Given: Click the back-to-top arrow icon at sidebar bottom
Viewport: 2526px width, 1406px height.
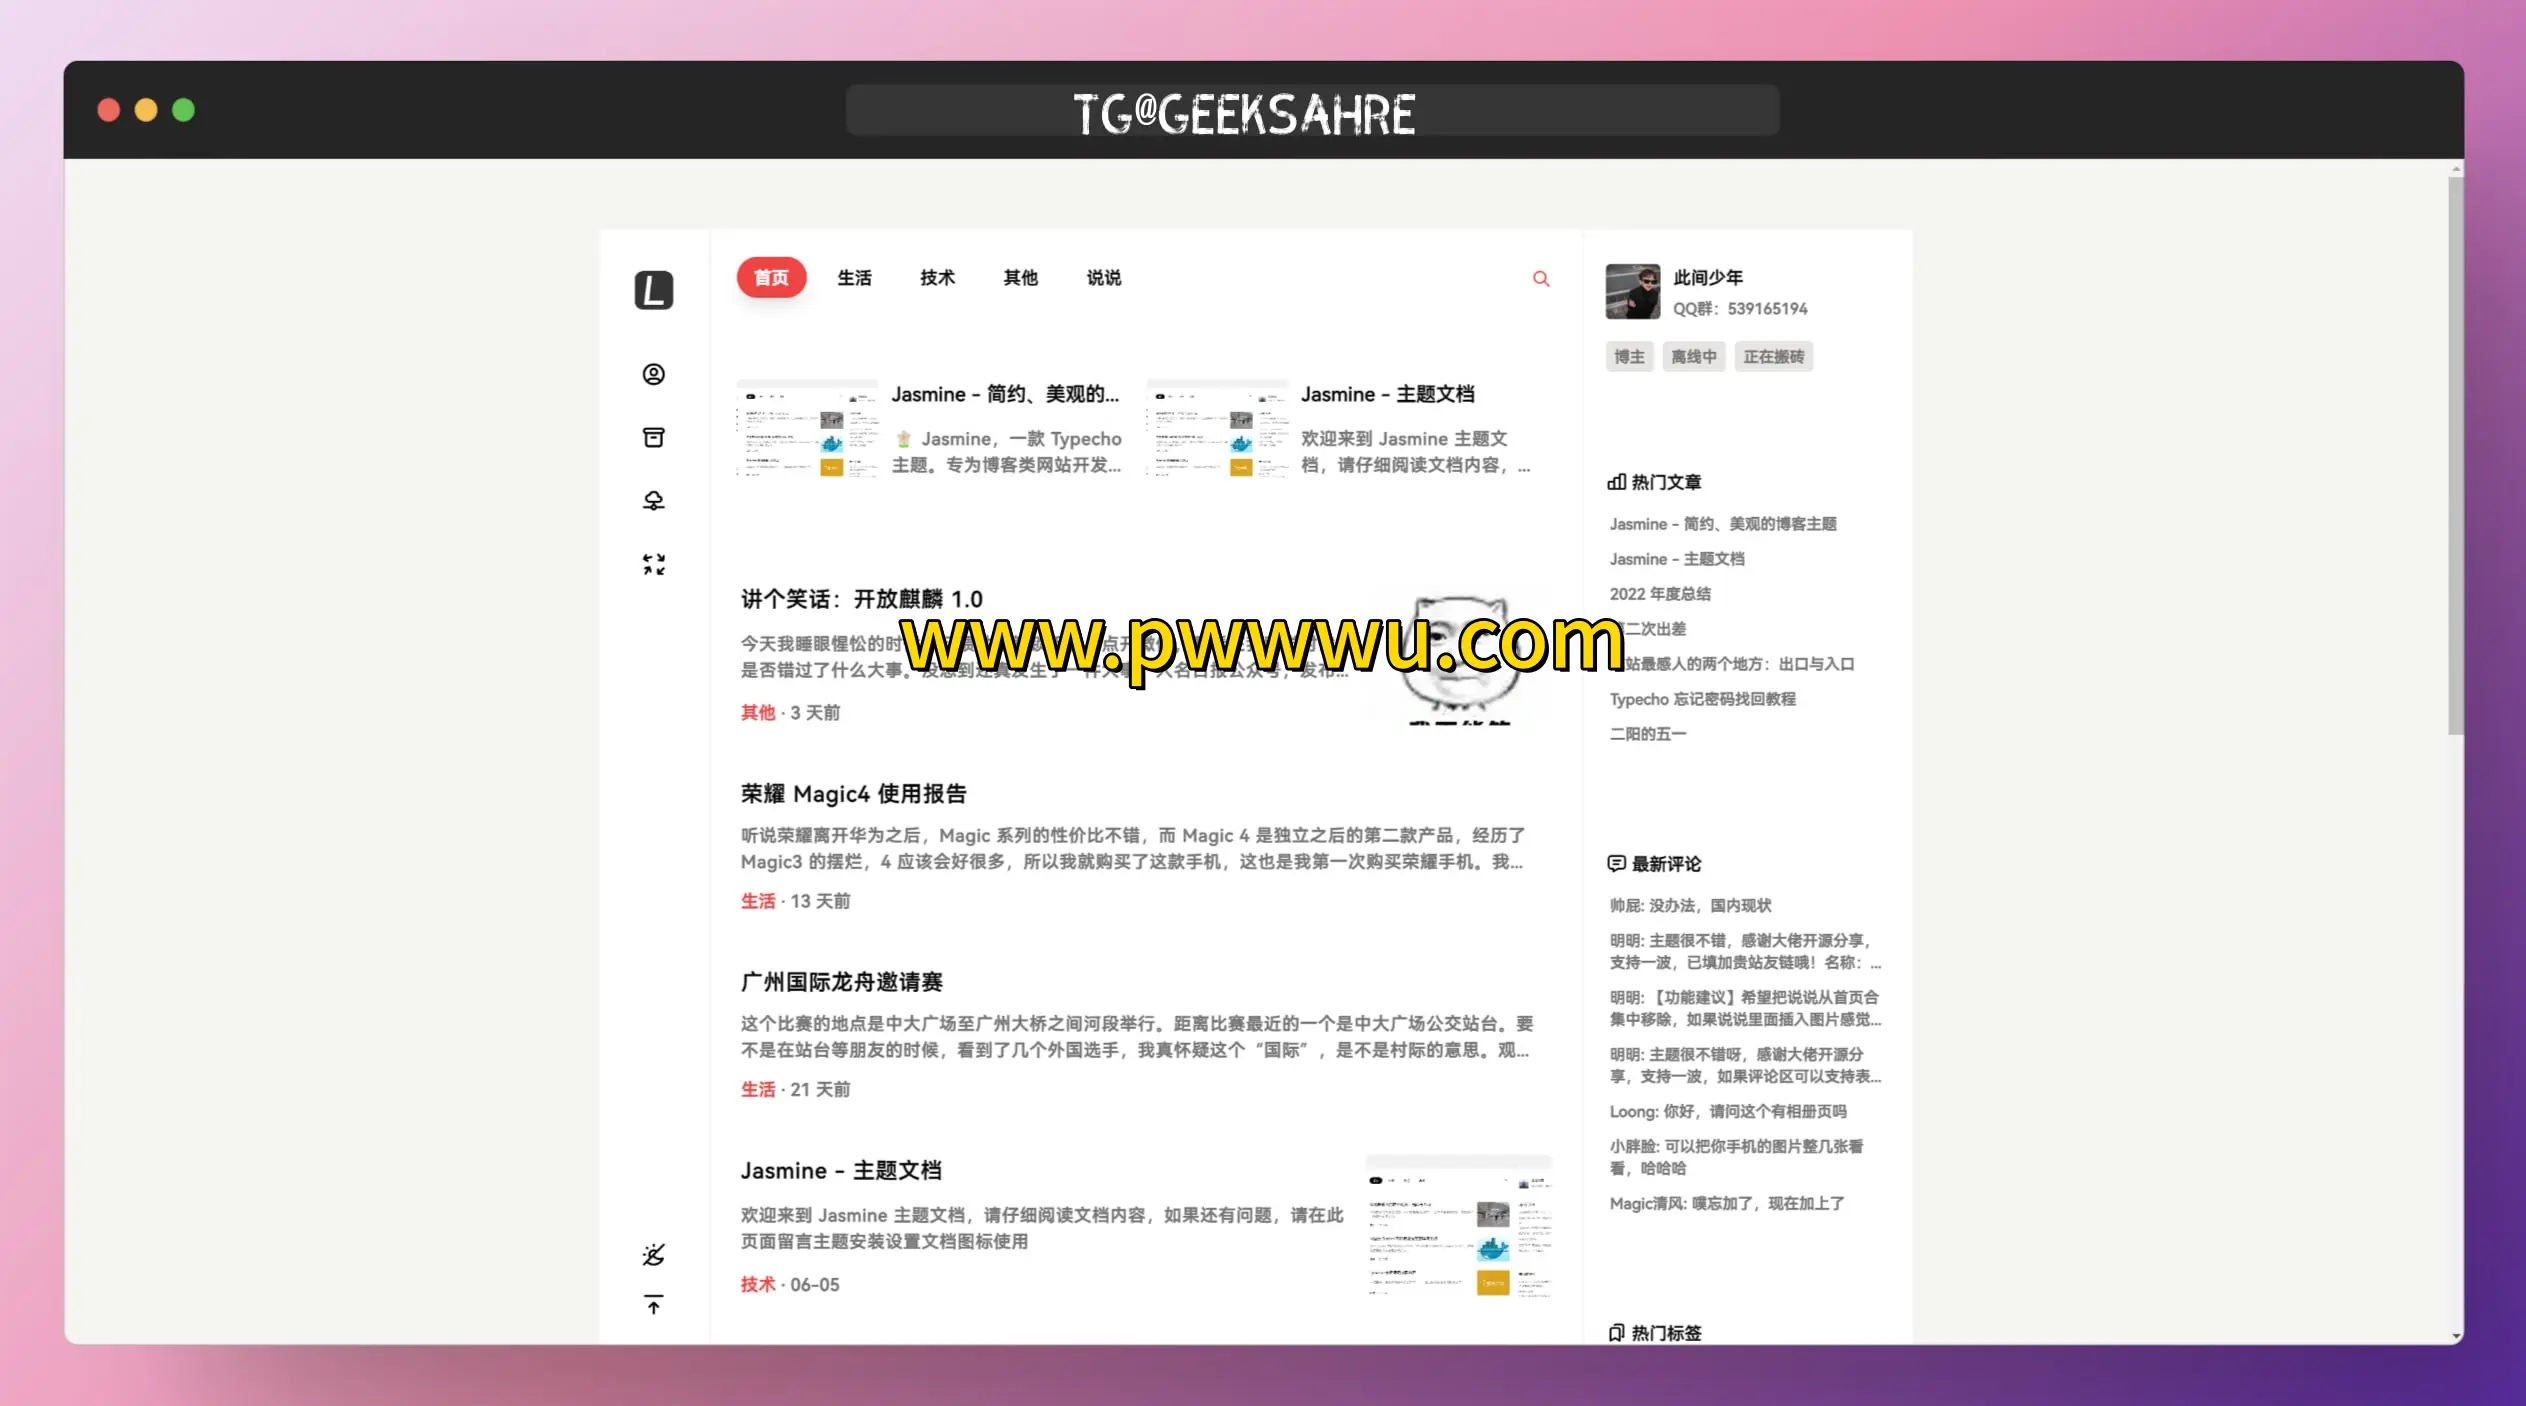Looking at the screenshot, I should click(654, 1306).
